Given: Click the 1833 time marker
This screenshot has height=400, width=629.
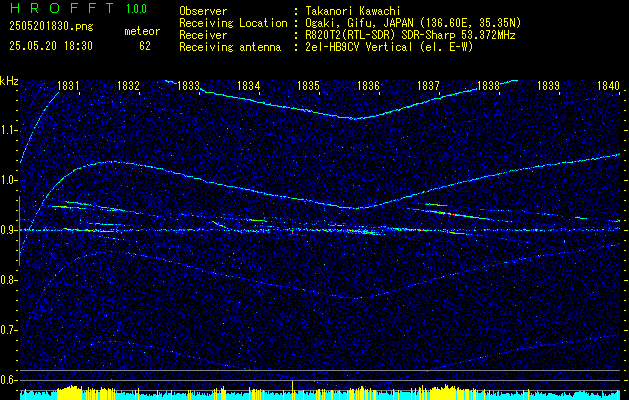Looking at the screenshot, I should (189, 85).
